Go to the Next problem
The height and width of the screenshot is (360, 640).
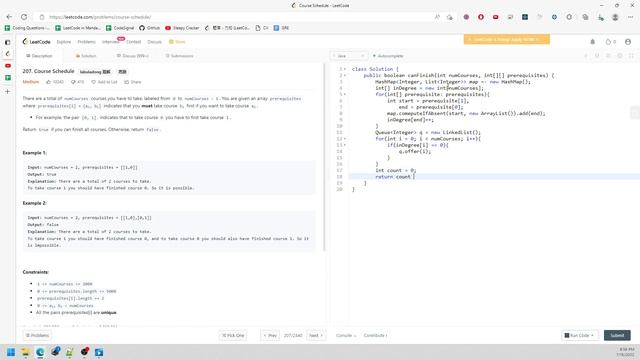pos(316,336)
